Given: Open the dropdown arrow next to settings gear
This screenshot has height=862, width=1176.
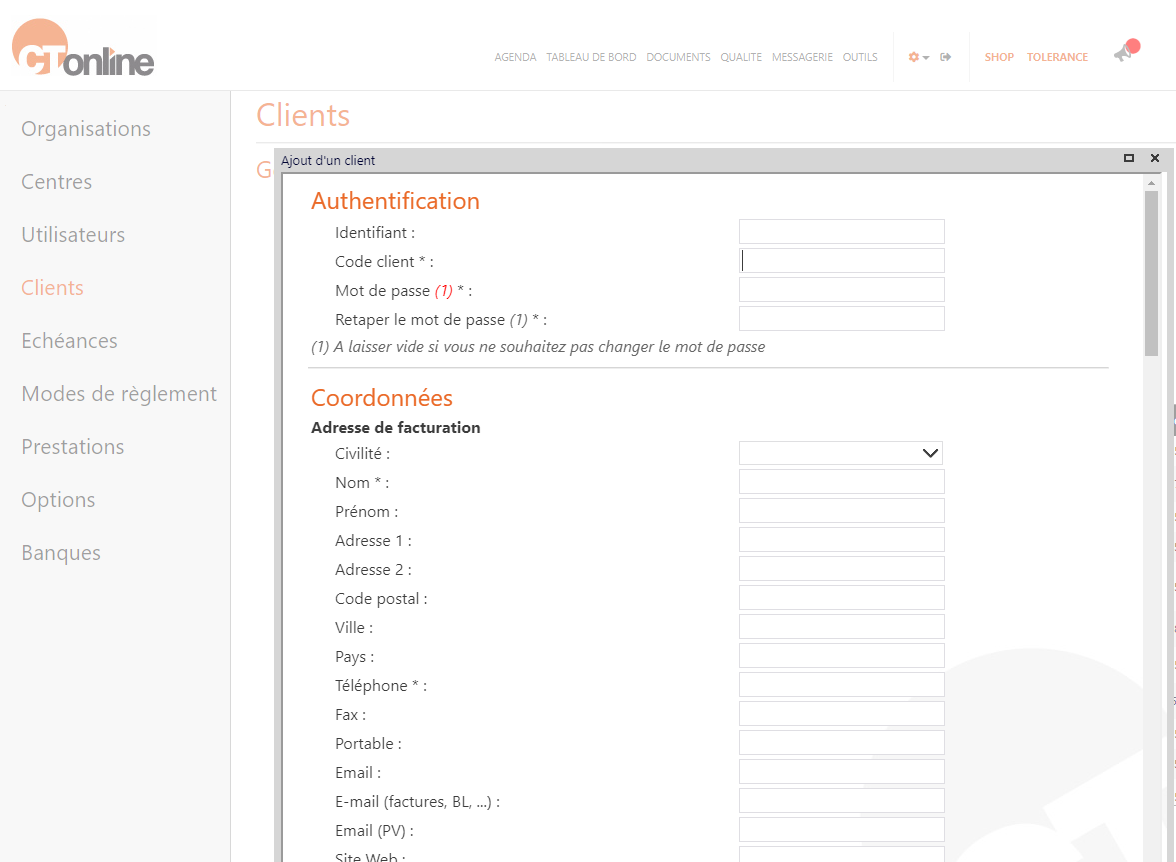Looking at the screenshot, I should (926, 58).
